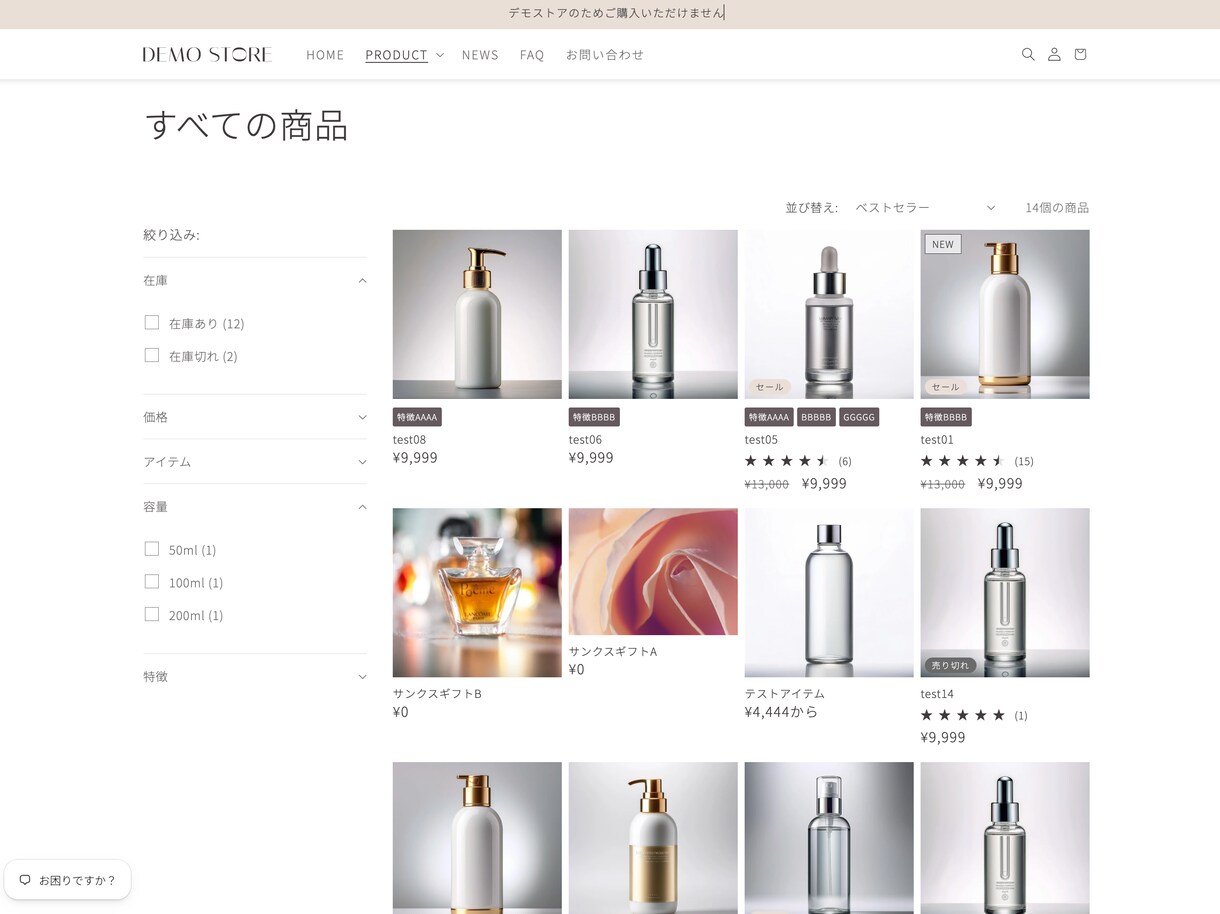Click the chat bubble icon in help widget
Viewport: 1220px width, 914px height.
(x=25, y=880)
